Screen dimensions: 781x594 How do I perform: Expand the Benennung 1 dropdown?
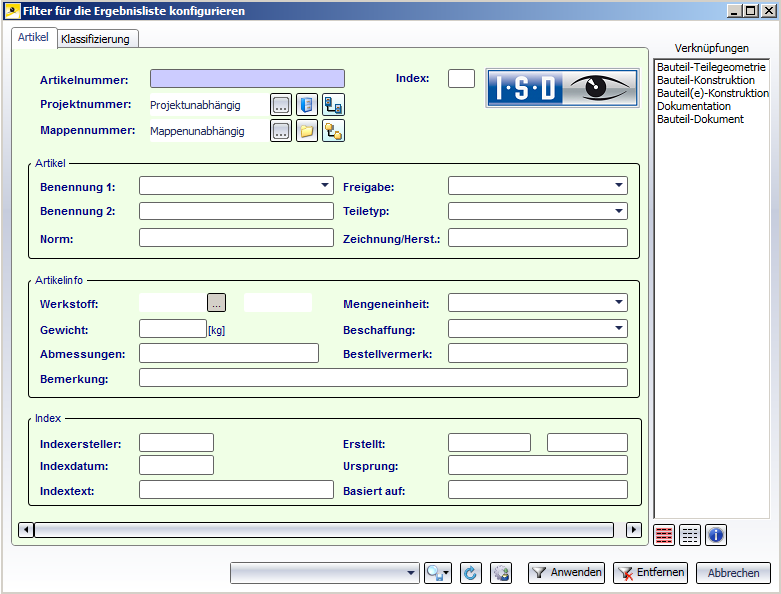pos(325,185)
